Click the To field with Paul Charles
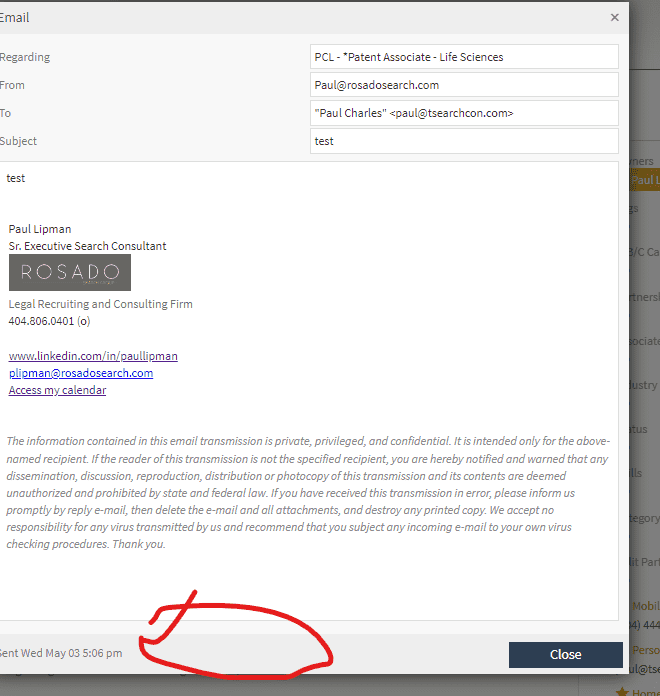The height and width of the screenshot is (696, 660). 464,113
